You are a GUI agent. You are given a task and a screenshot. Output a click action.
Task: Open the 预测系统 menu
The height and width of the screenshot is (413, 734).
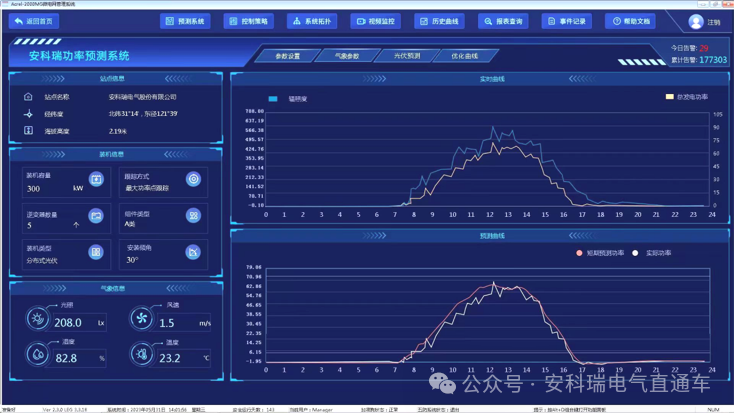pos(185,21)
